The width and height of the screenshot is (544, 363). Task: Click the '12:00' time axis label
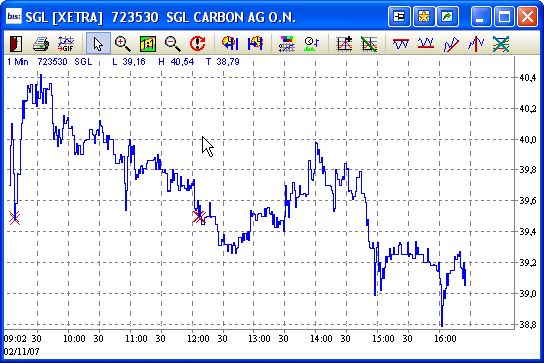(198, 339)
